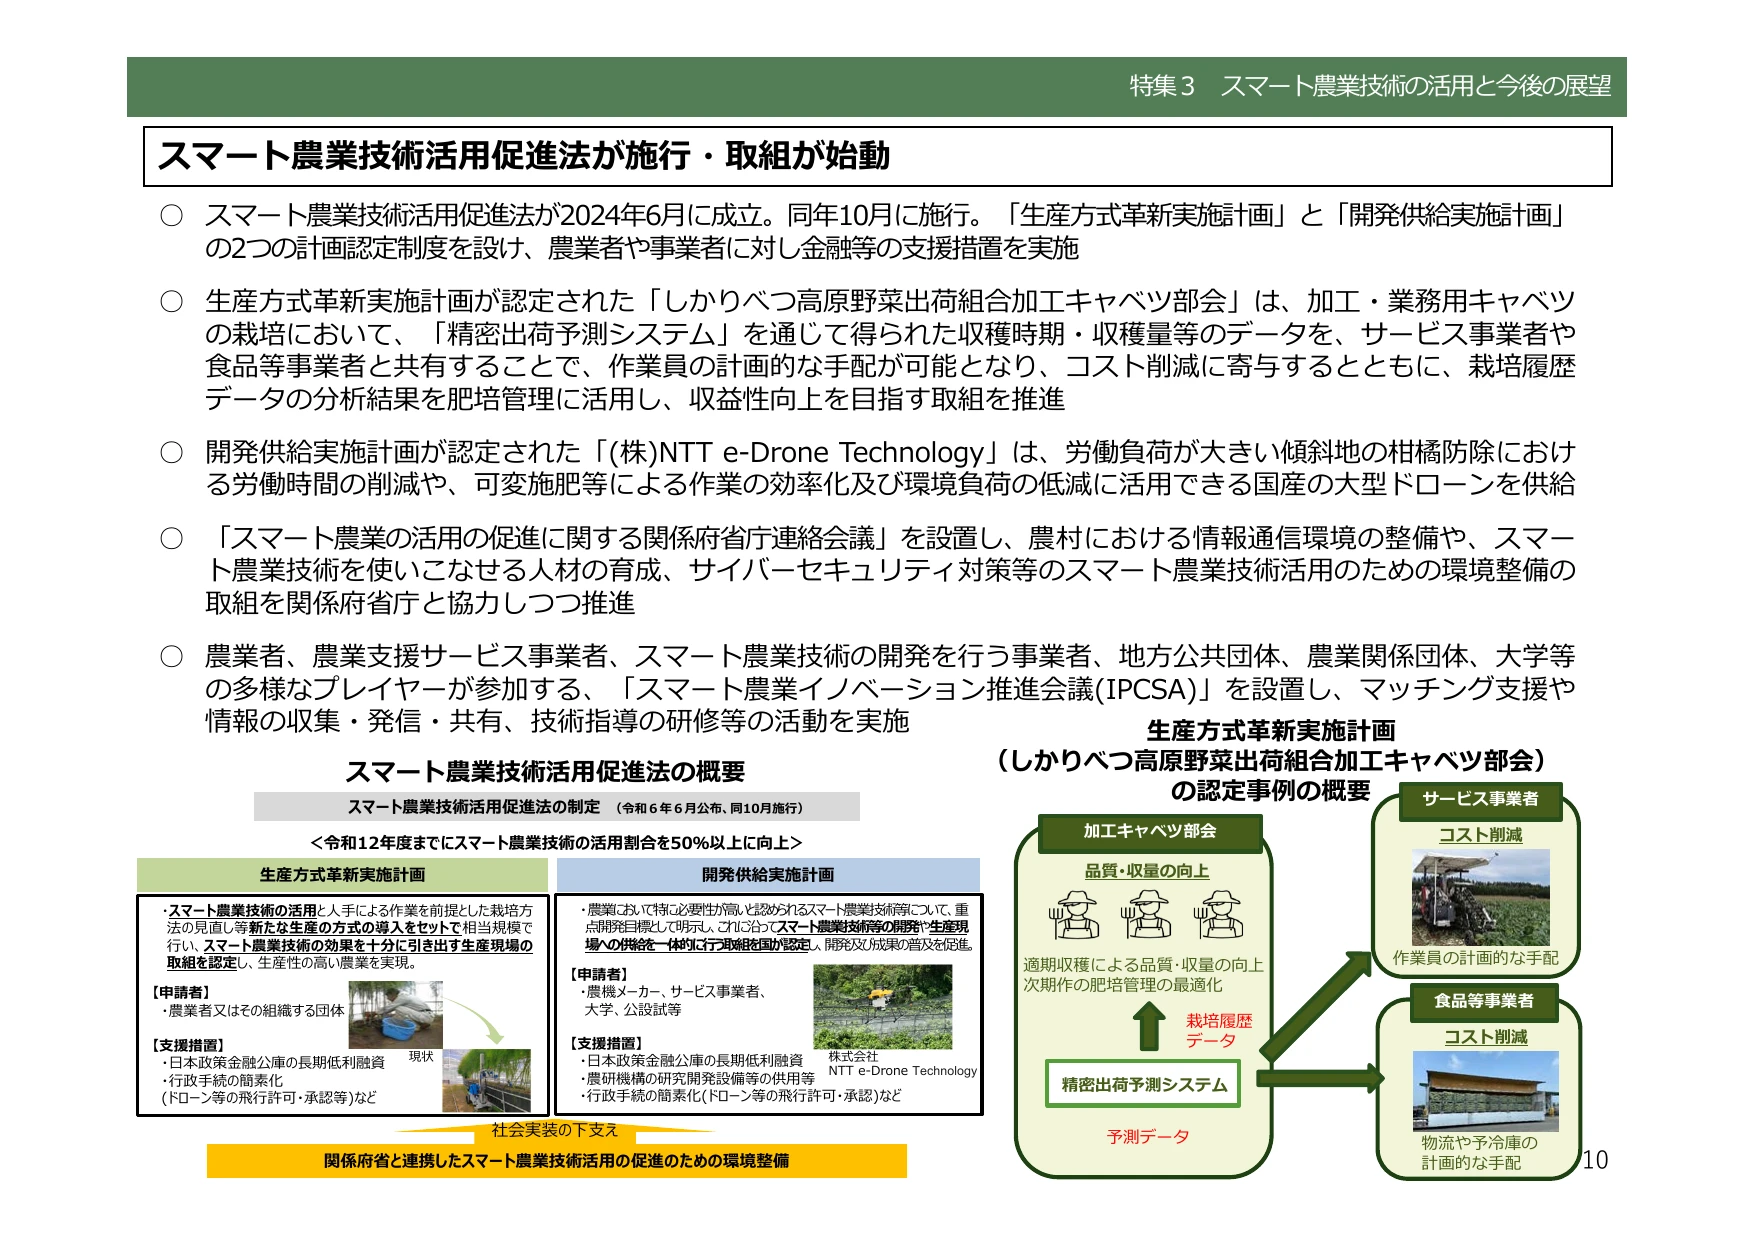Click the red 栽培履歴データ label
Image resolution: width=1755 pixels, height=1241 pixels.
1218,1031
